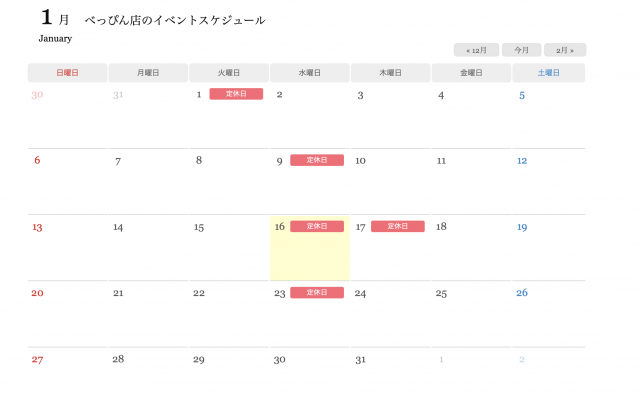Click date 20 in the calendar

37,293
